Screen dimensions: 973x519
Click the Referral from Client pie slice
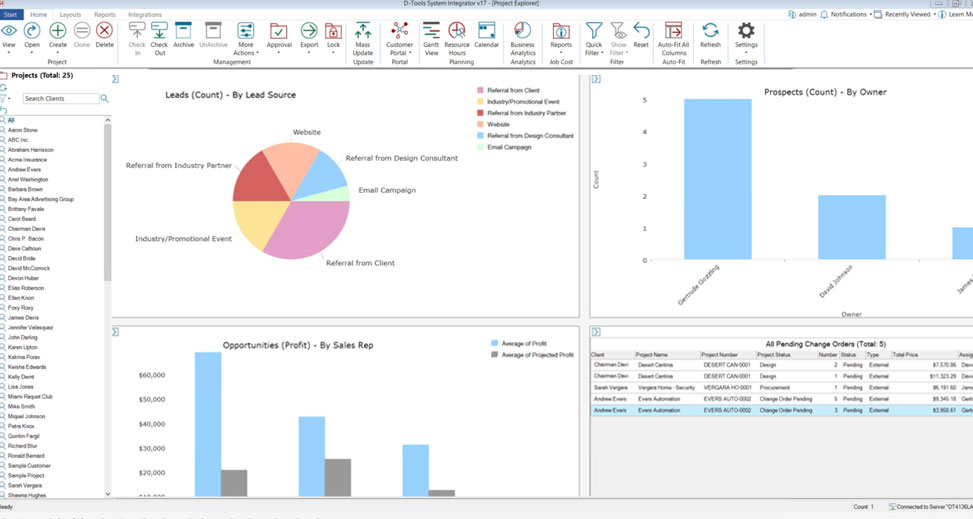[307, 227]
